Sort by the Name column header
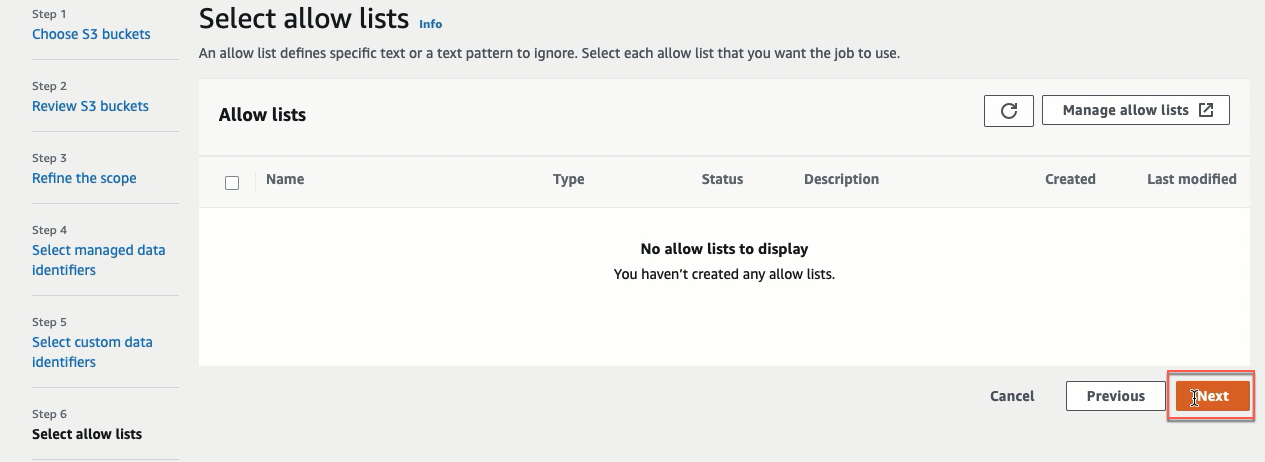Viewport: 1265px width, 462px height. pos(285,179)
